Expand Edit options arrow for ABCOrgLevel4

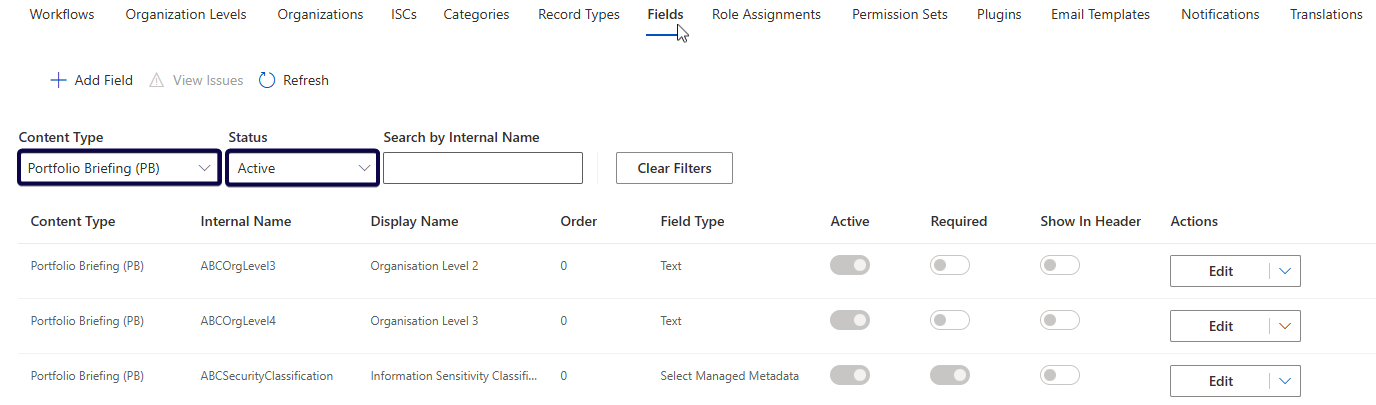[x=1285, y=326]
